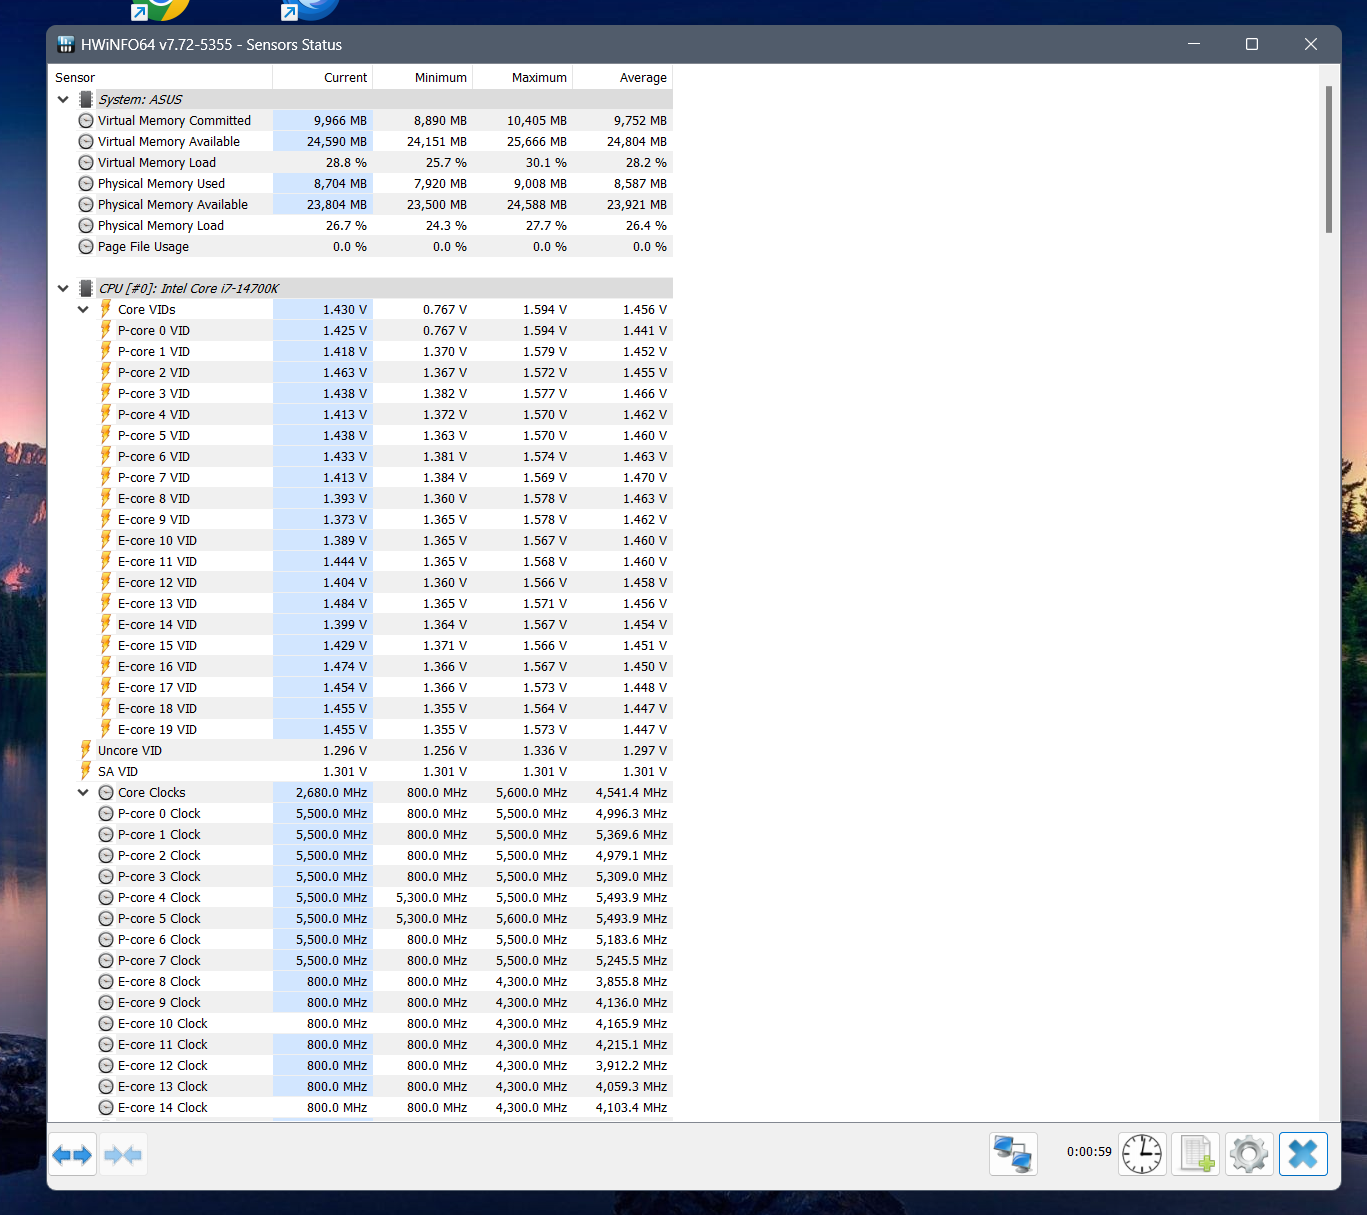Image resolution: width=1367 pixels, height=1215 pixels.
Task: Click the vertical scrollbar thumb
Action: pos(1329,160)
